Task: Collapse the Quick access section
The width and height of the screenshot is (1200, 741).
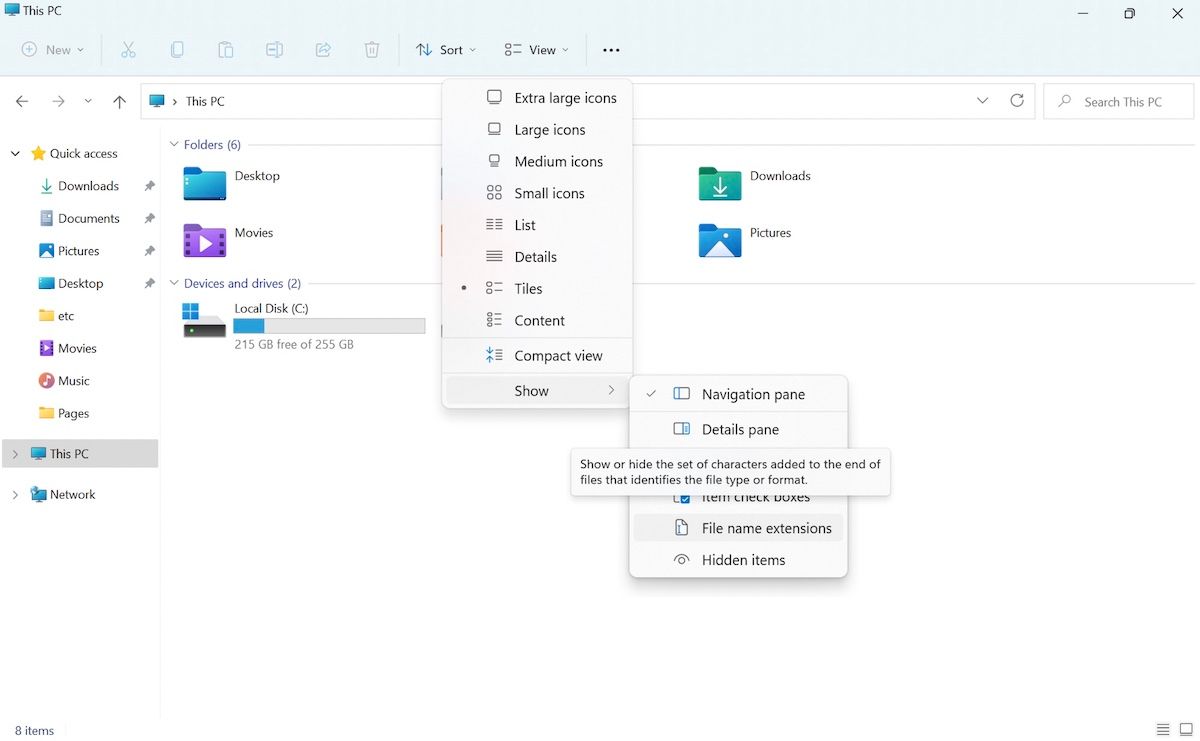Action: tap(14, 153)
